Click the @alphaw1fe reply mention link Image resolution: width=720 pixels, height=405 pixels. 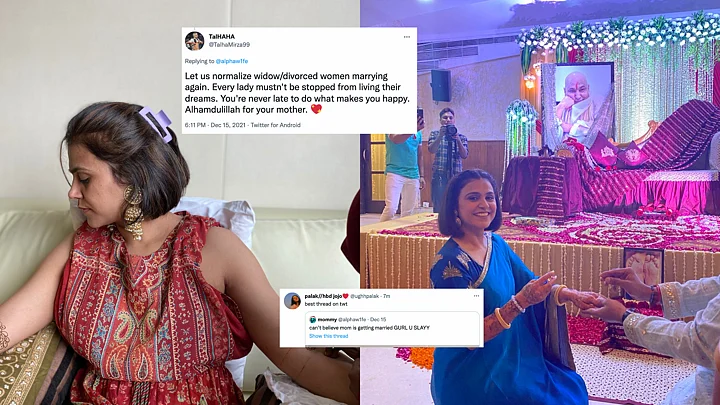[x=231, y=61]
